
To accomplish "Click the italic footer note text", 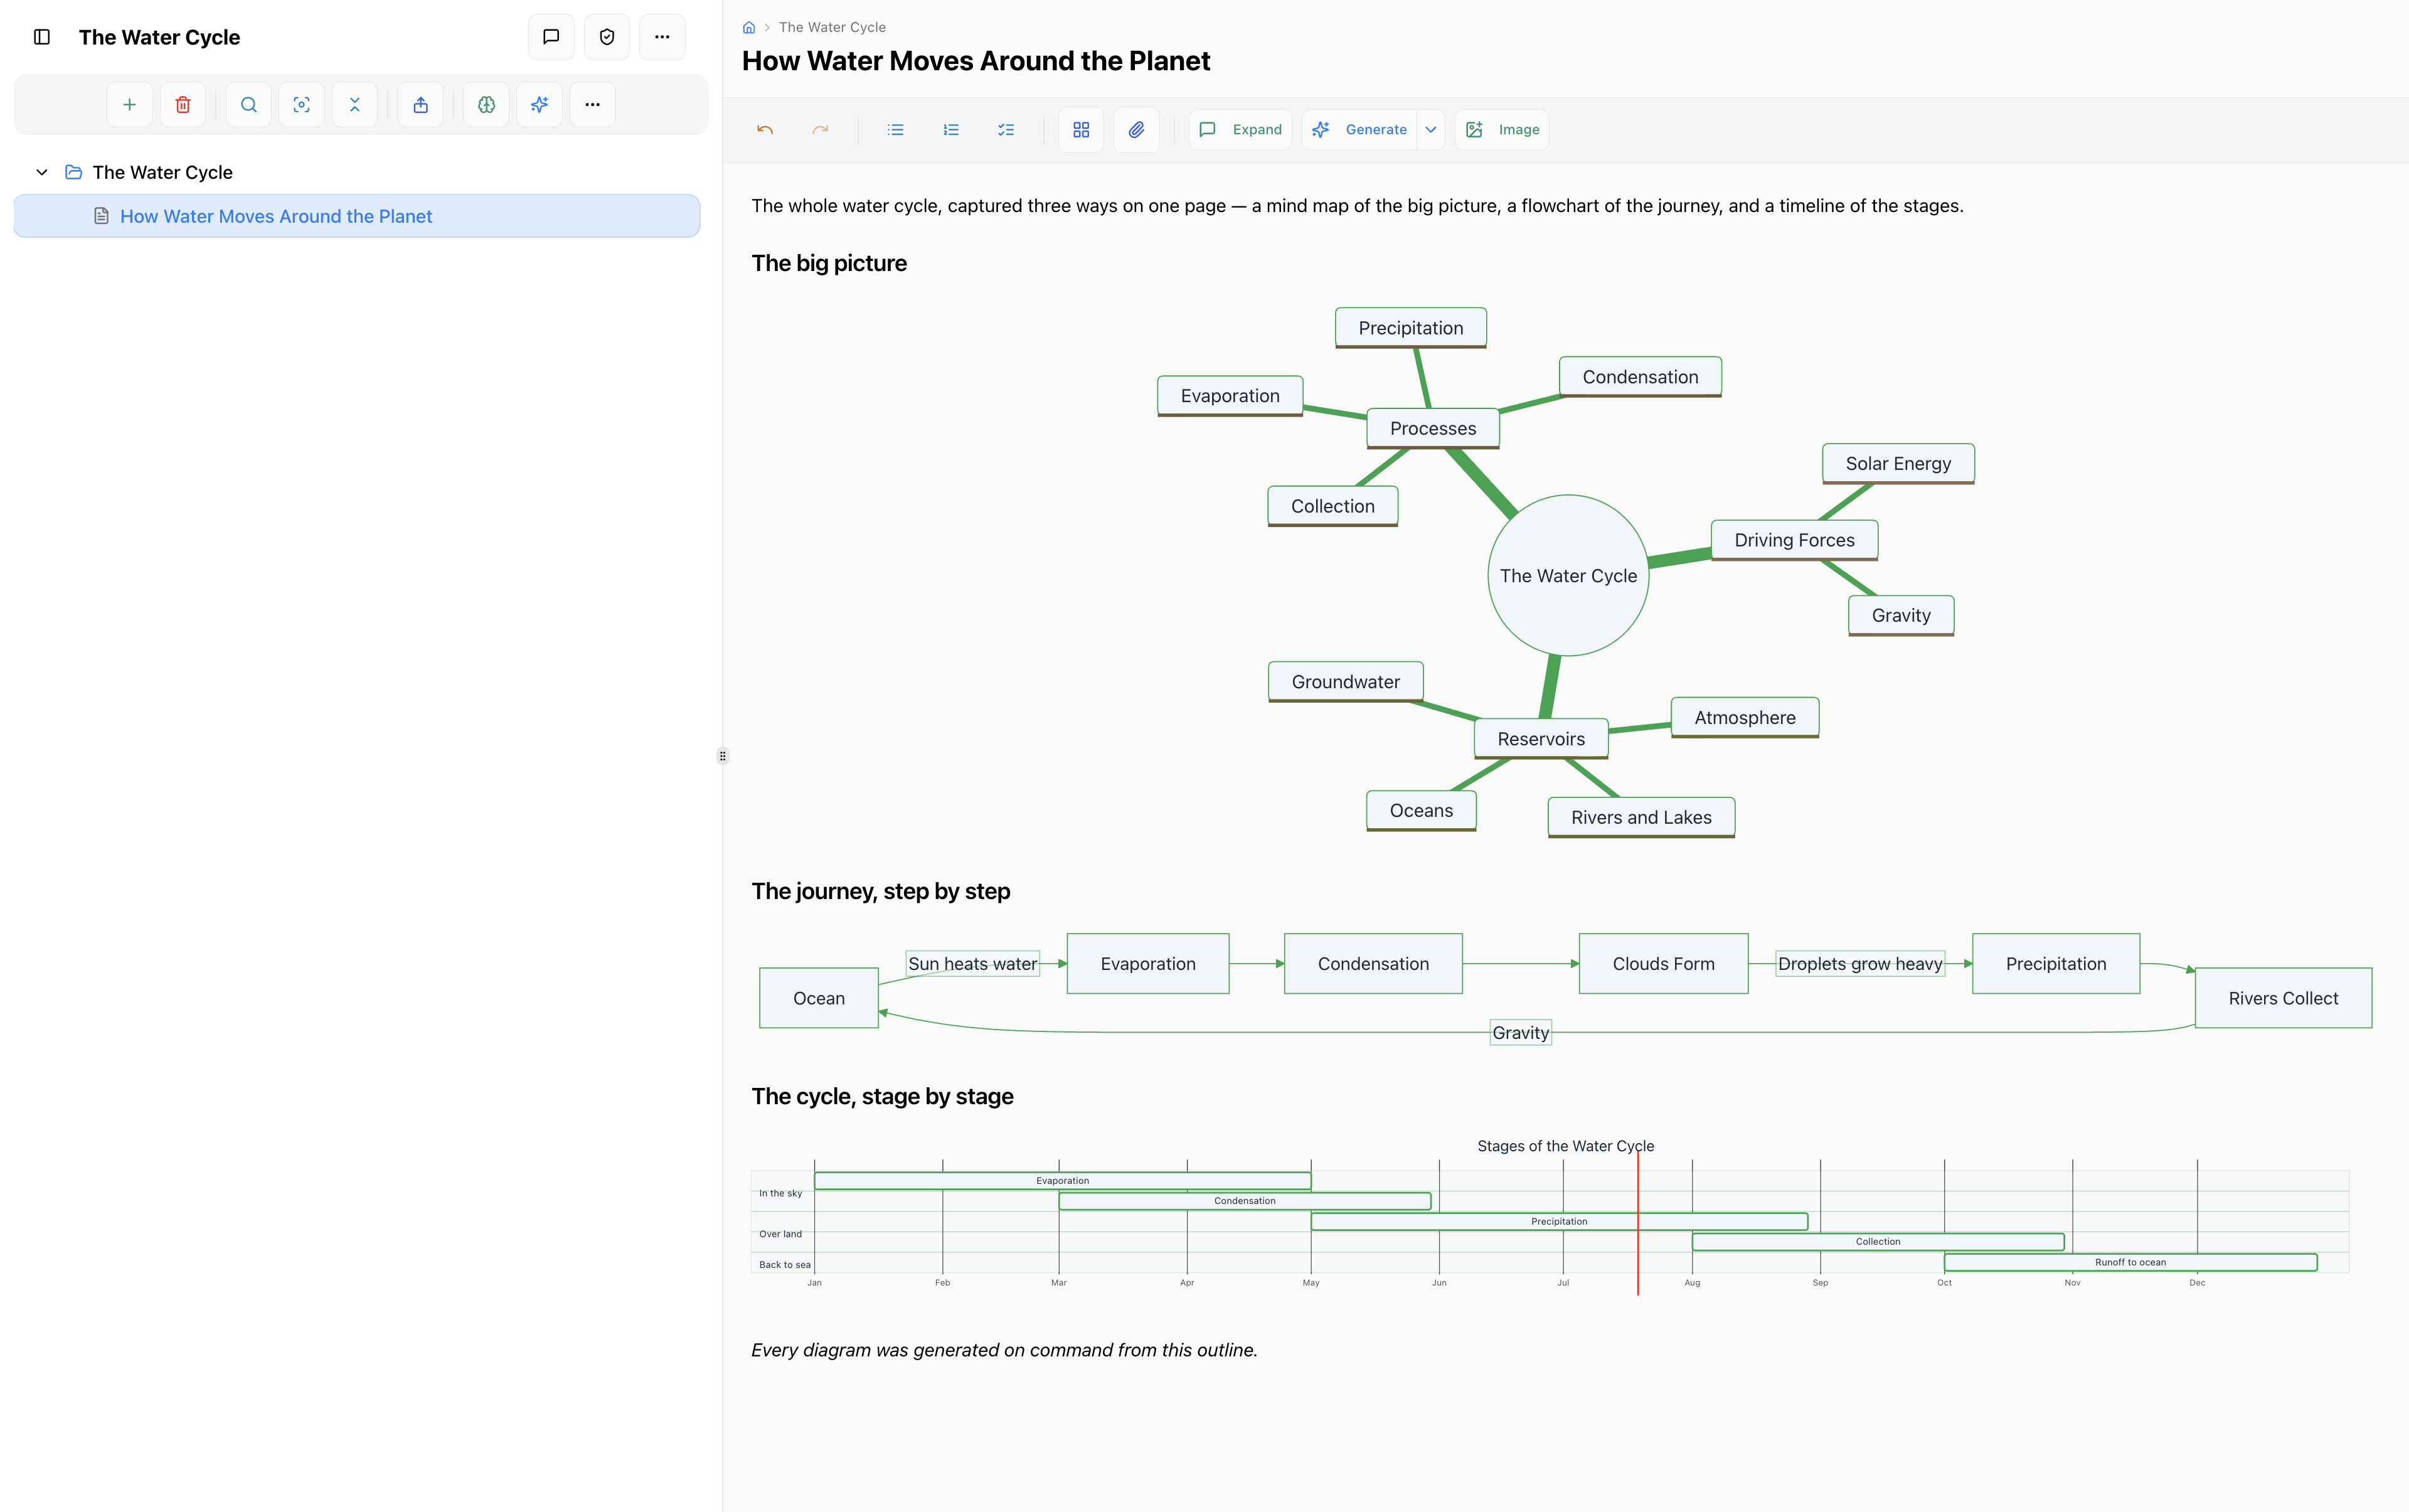I will [1004, 1351].
